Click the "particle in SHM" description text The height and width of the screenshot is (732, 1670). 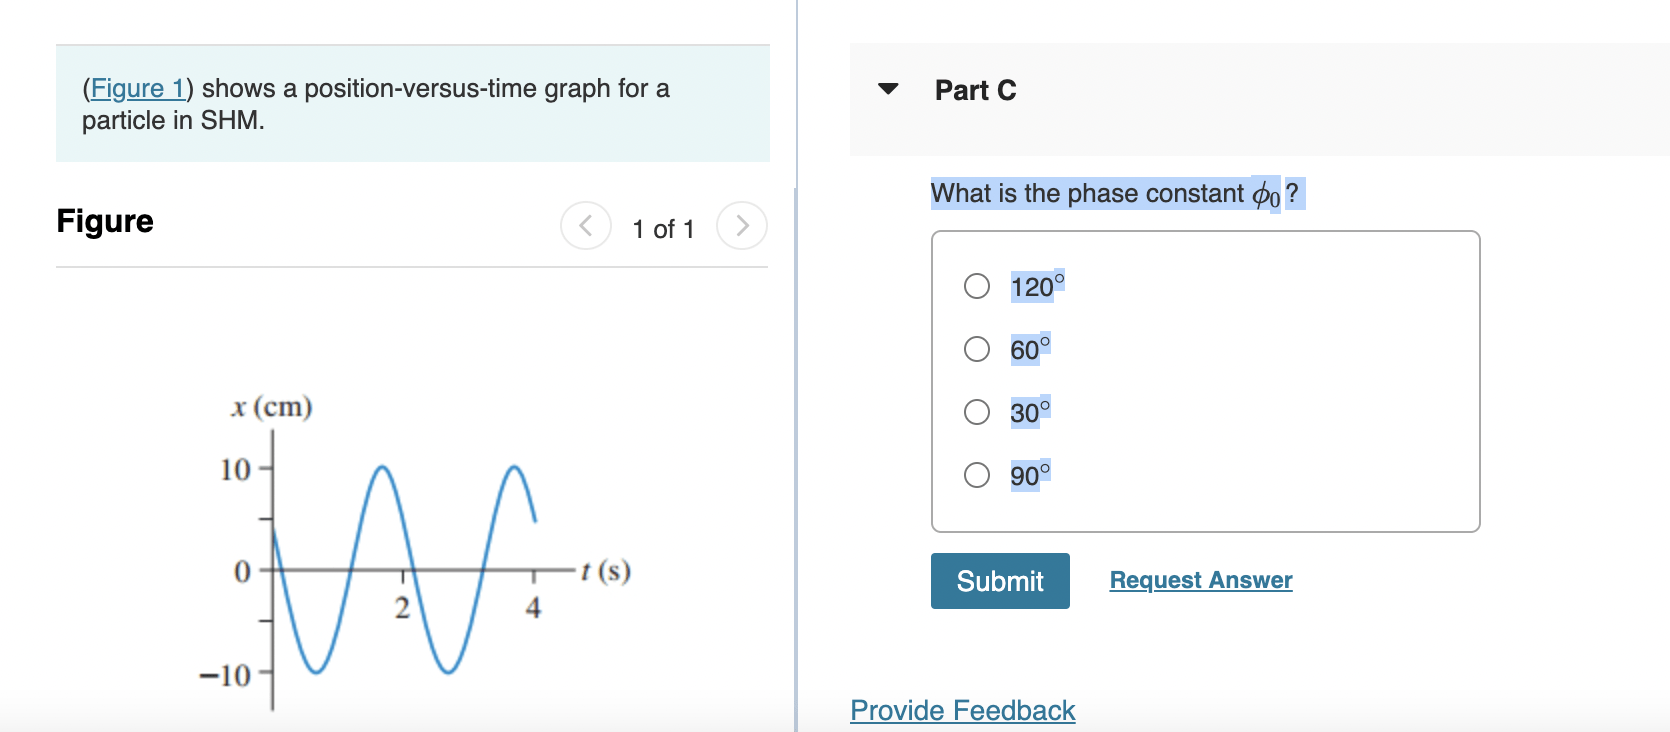(x=173, y=121)
